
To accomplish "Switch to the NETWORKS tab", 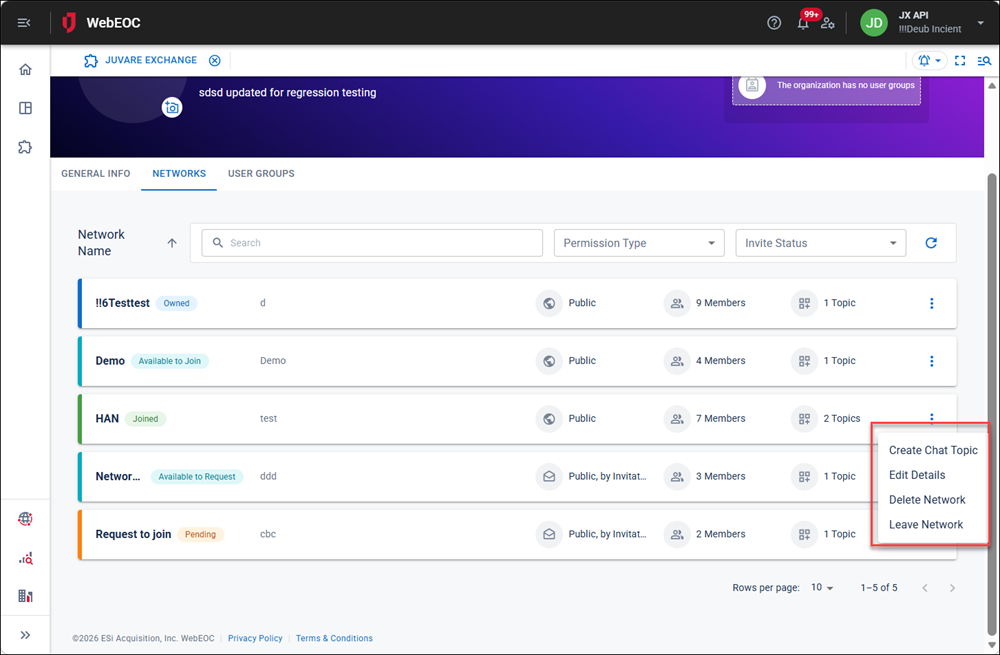I will 179,173.
